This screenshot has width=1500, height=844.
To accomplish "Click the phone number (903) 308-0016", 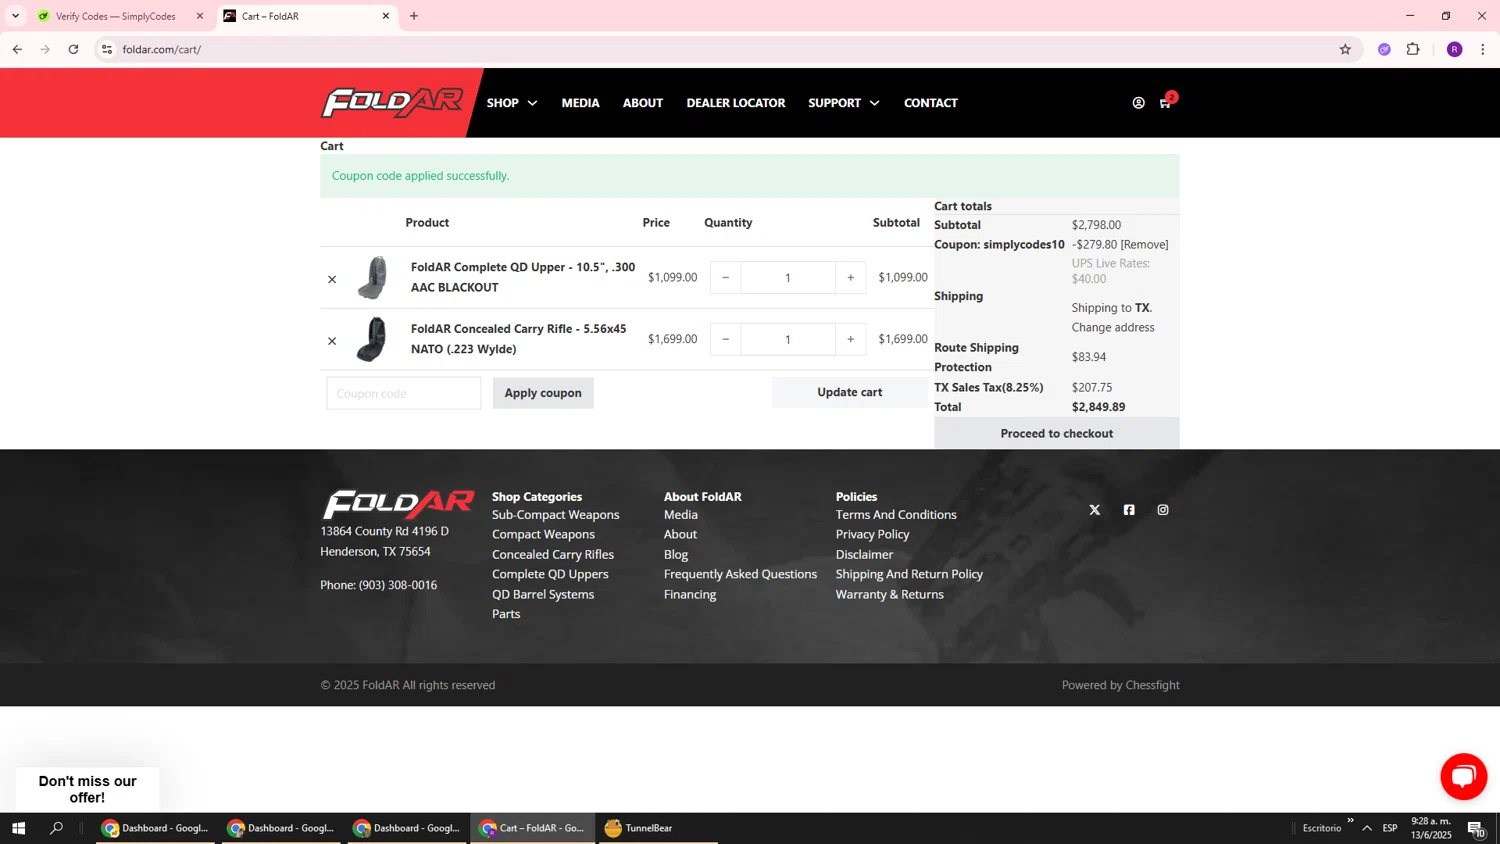I will [398, 585].
